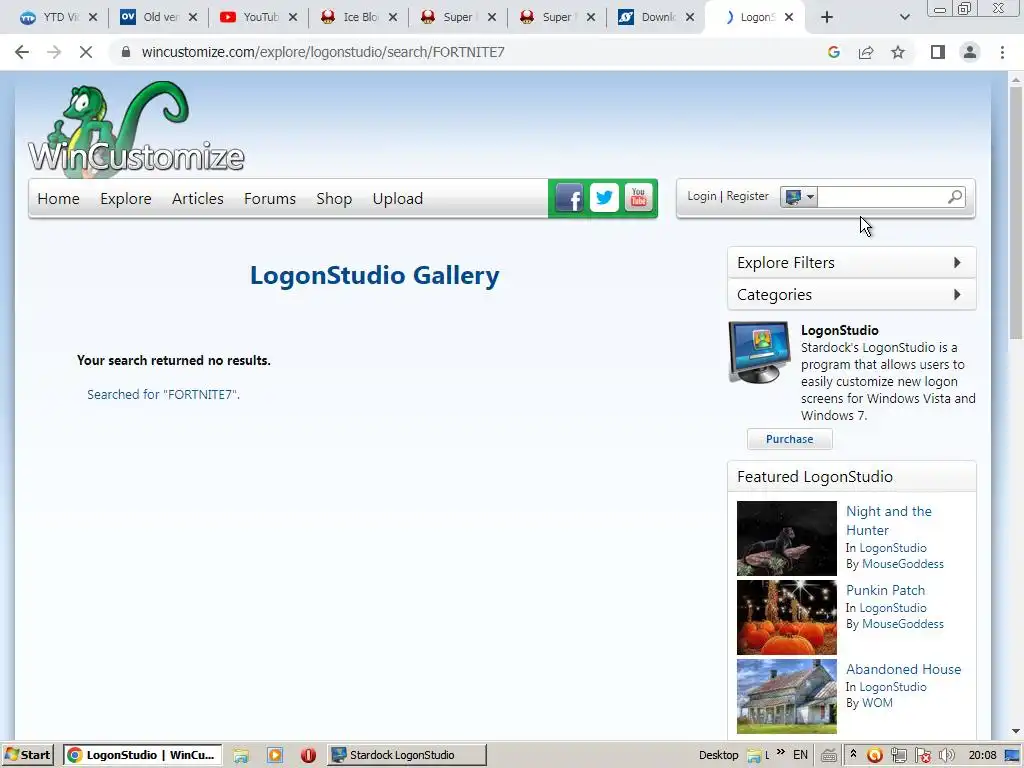The height and width of the screenshot is (768, 1024).
Task: Click the volume tray icon
Action: point(947,756)
